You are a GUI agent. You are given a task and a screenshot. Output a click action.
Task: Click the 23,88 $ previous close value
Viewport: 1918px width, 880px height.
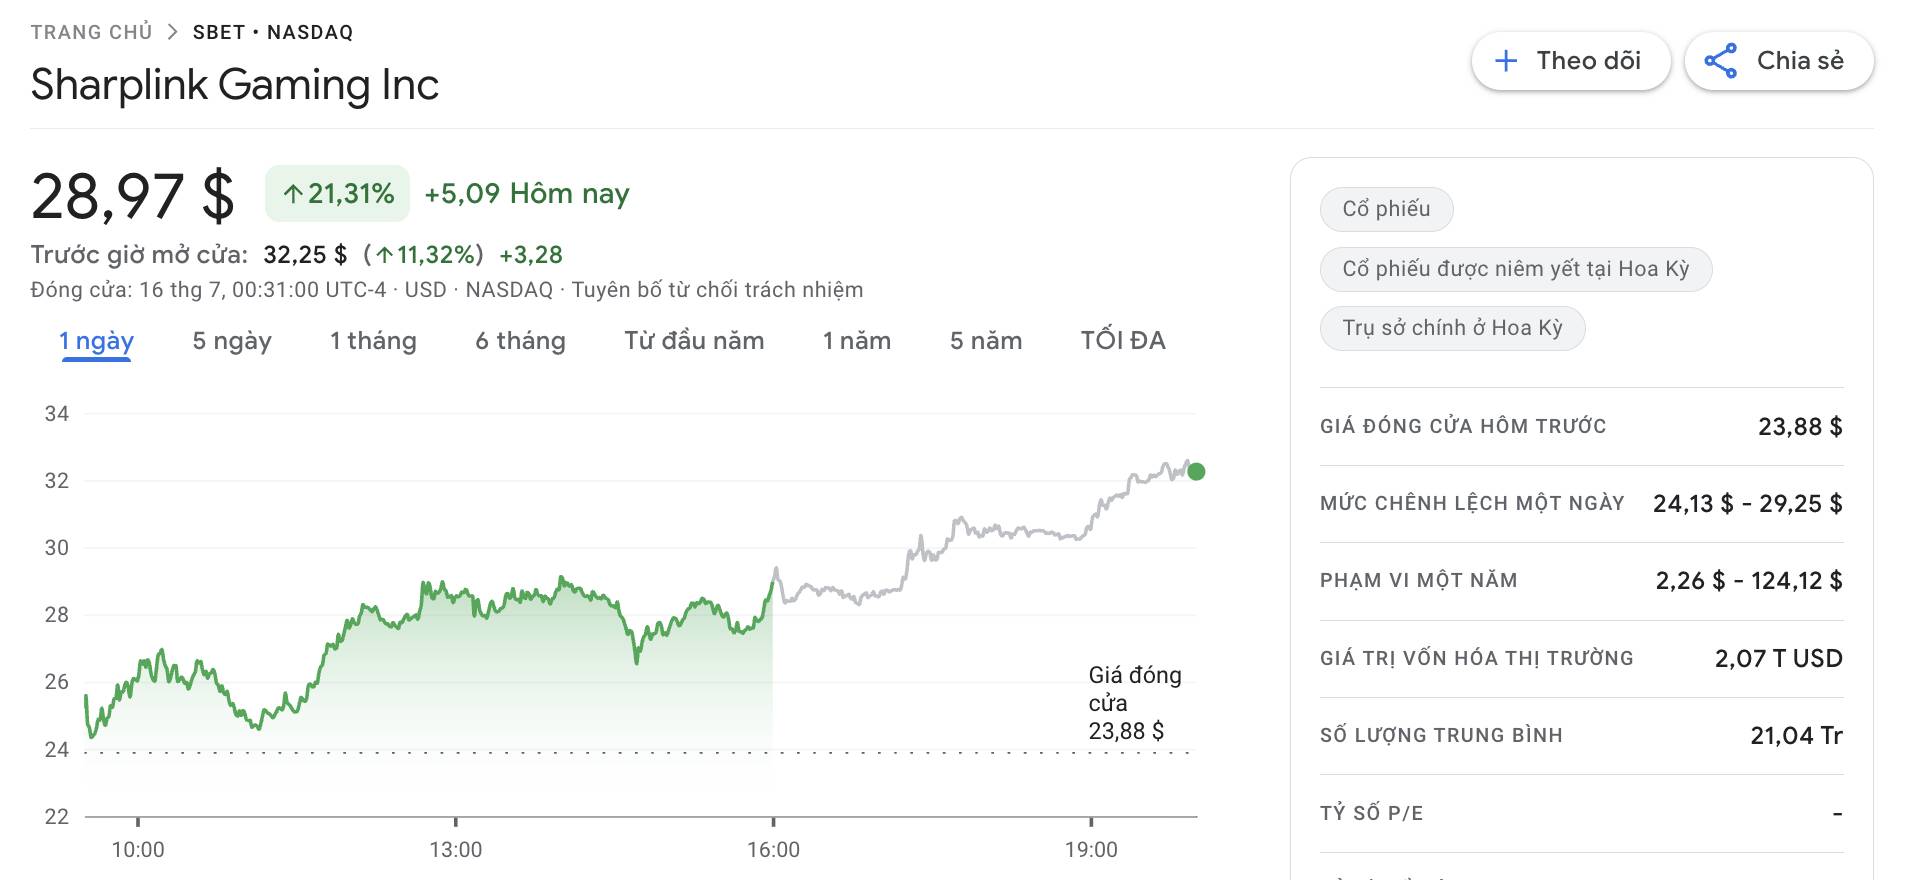tap(1800, 427)
